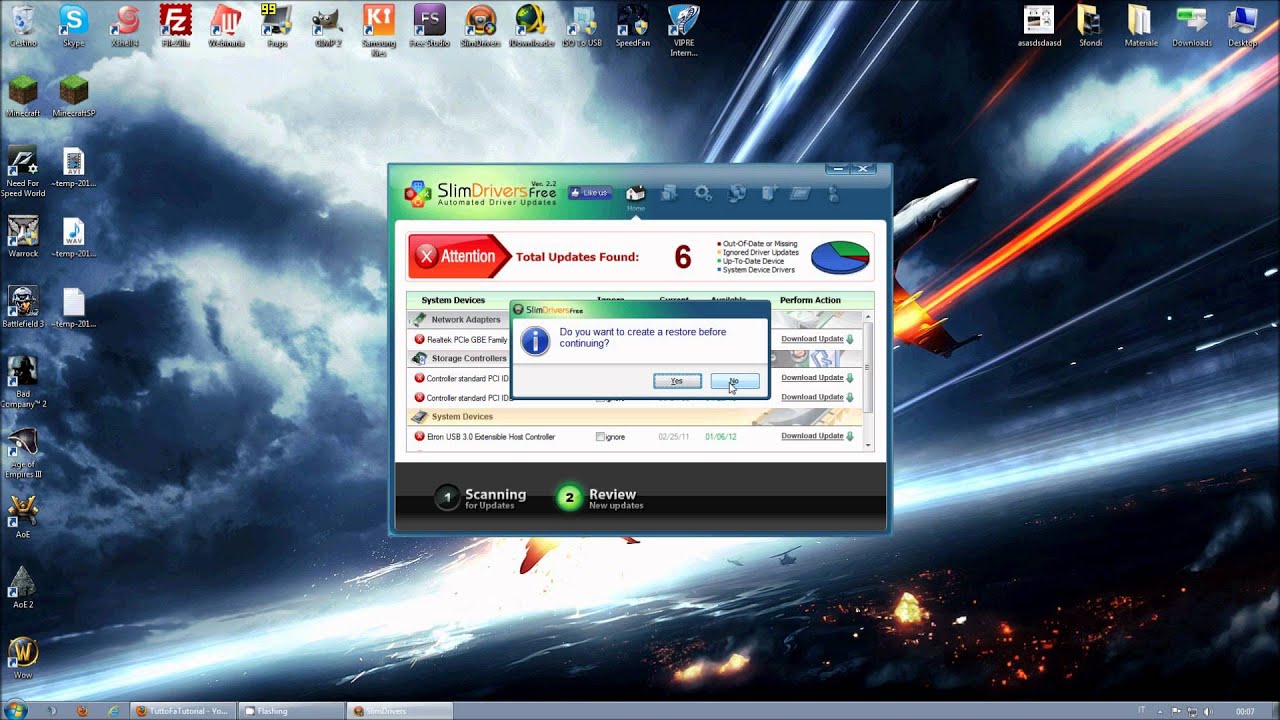Image resolution: width=1280 pixels, height=720 pixels.
Task: Open the Desktop shortcut icon at top right
Action: 1243,25
